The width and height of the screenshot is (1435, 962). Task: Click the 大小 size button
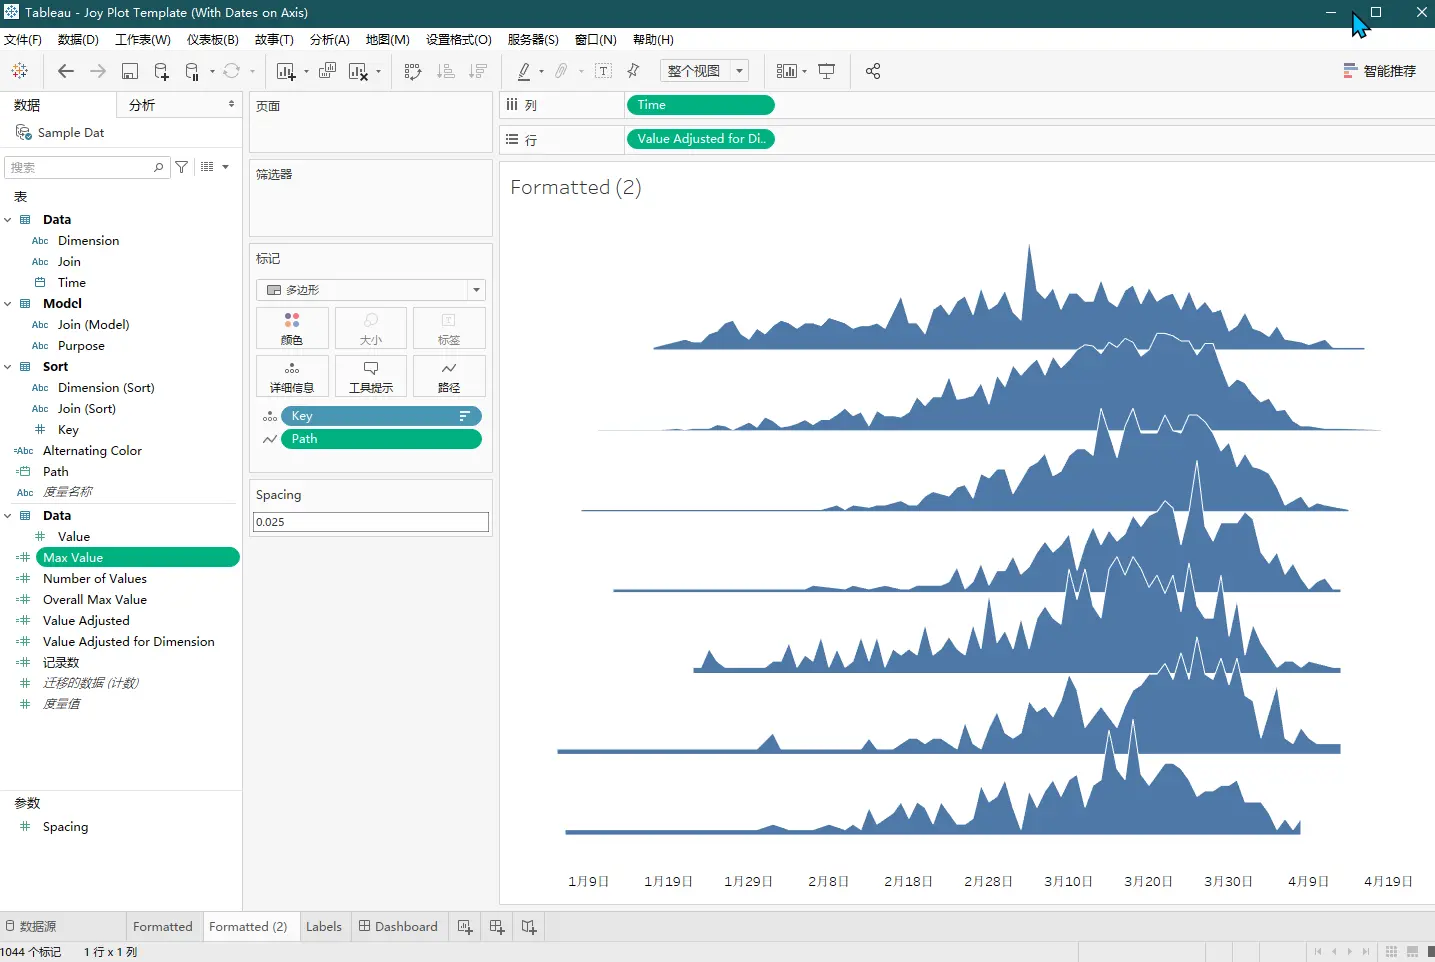point(371,328)
